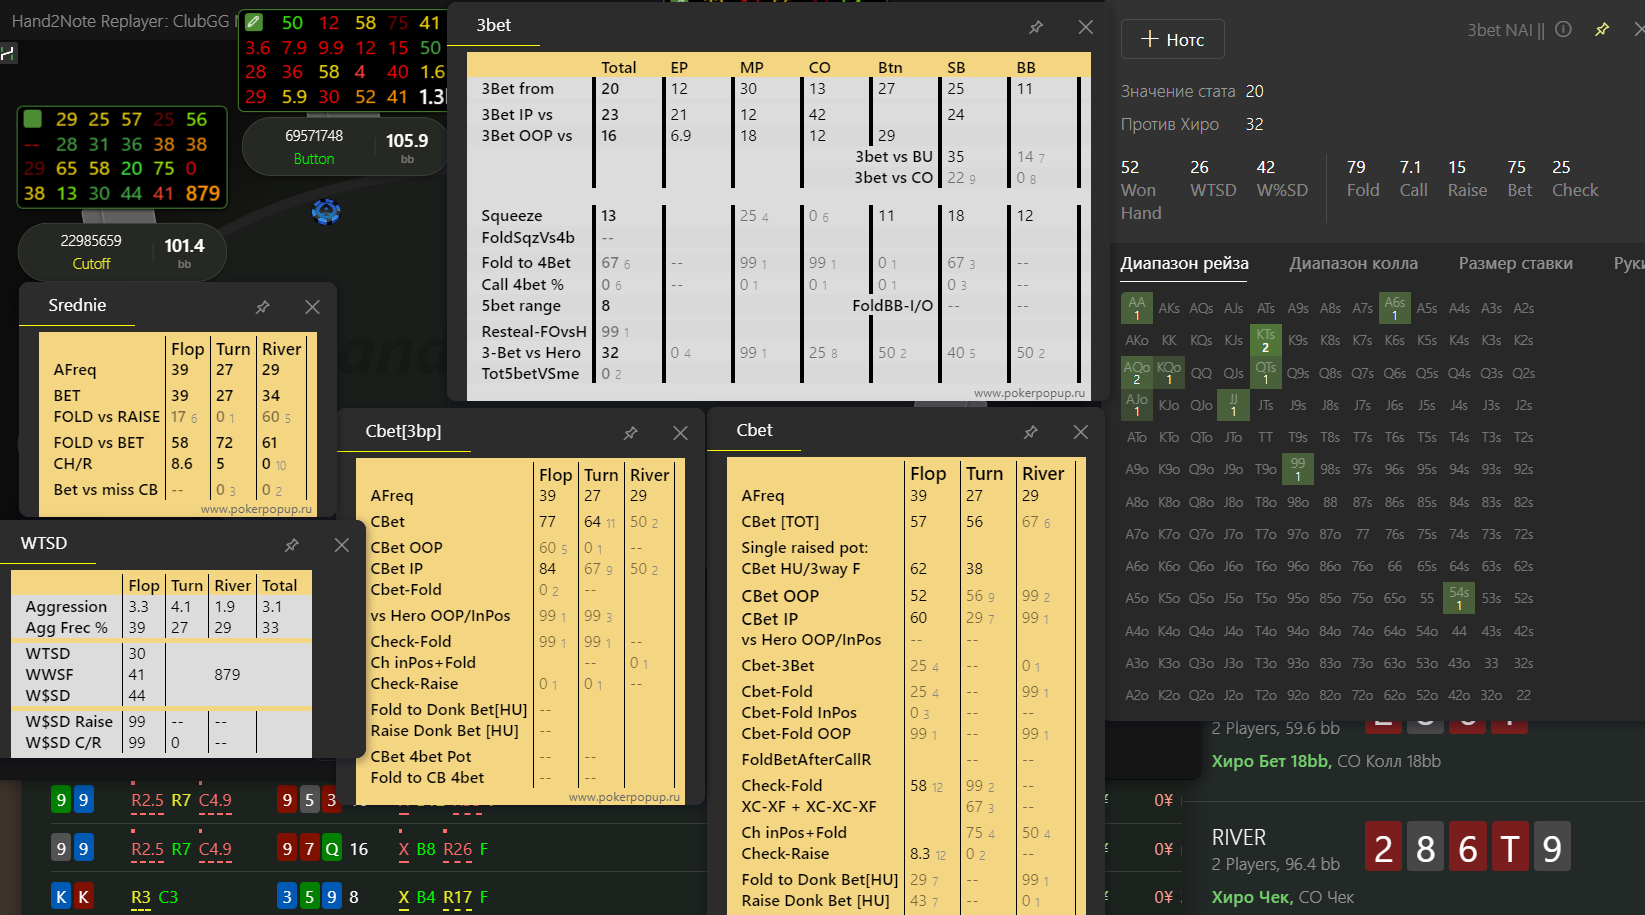Click '3-Bet vs Hero' row label
The image size is (1645, 915).
(x=531, y=353)
